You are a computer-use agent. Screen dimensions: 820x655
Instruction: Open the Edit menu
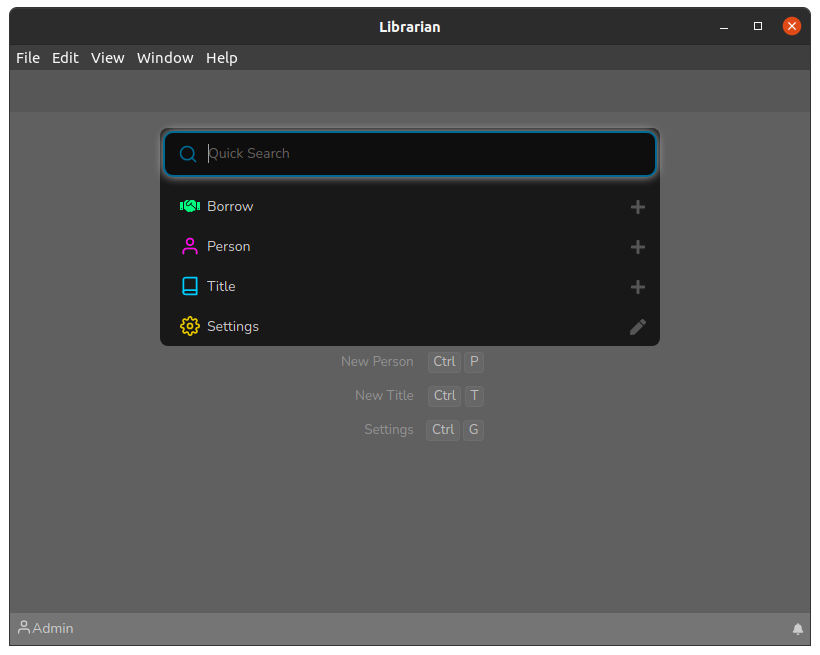pos(65,58)
